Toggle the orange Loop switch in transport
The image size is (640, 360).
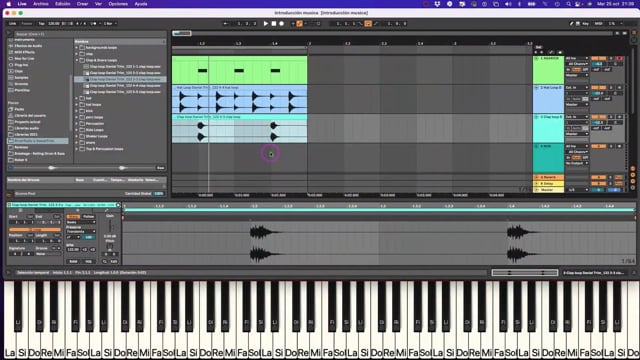[368, 24]
